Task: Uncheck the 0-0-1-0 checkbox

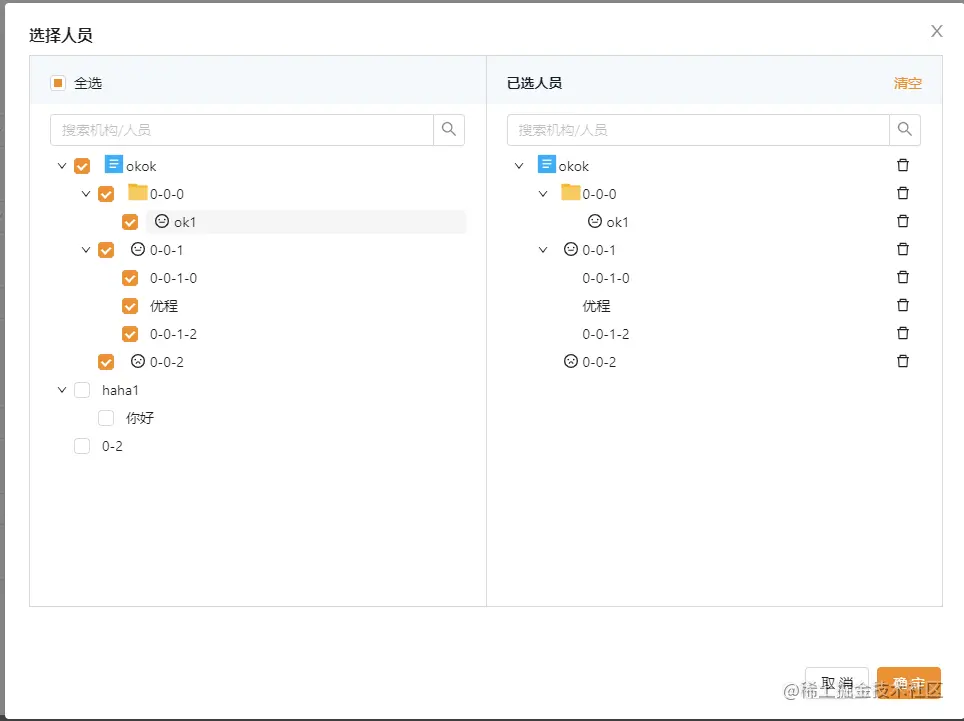Action: (x=130, y=278)
